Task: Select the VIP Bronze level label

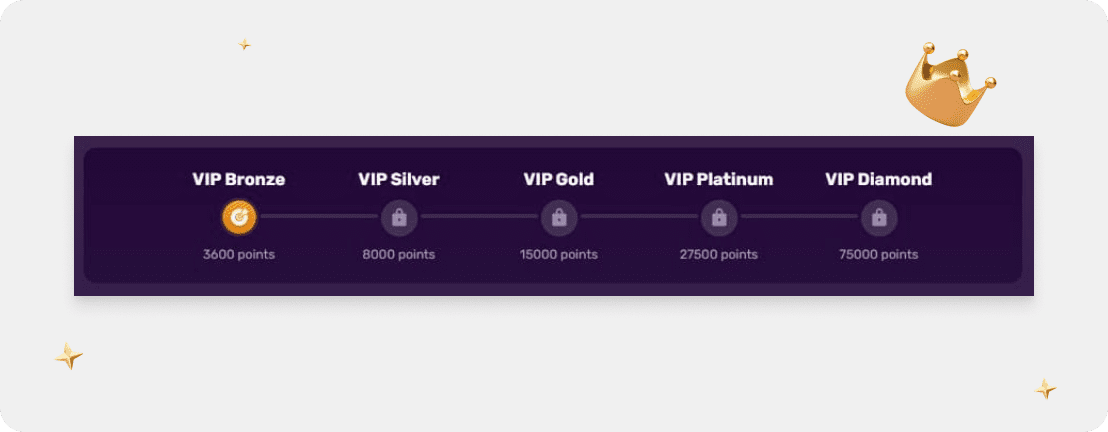Action: 239,180
